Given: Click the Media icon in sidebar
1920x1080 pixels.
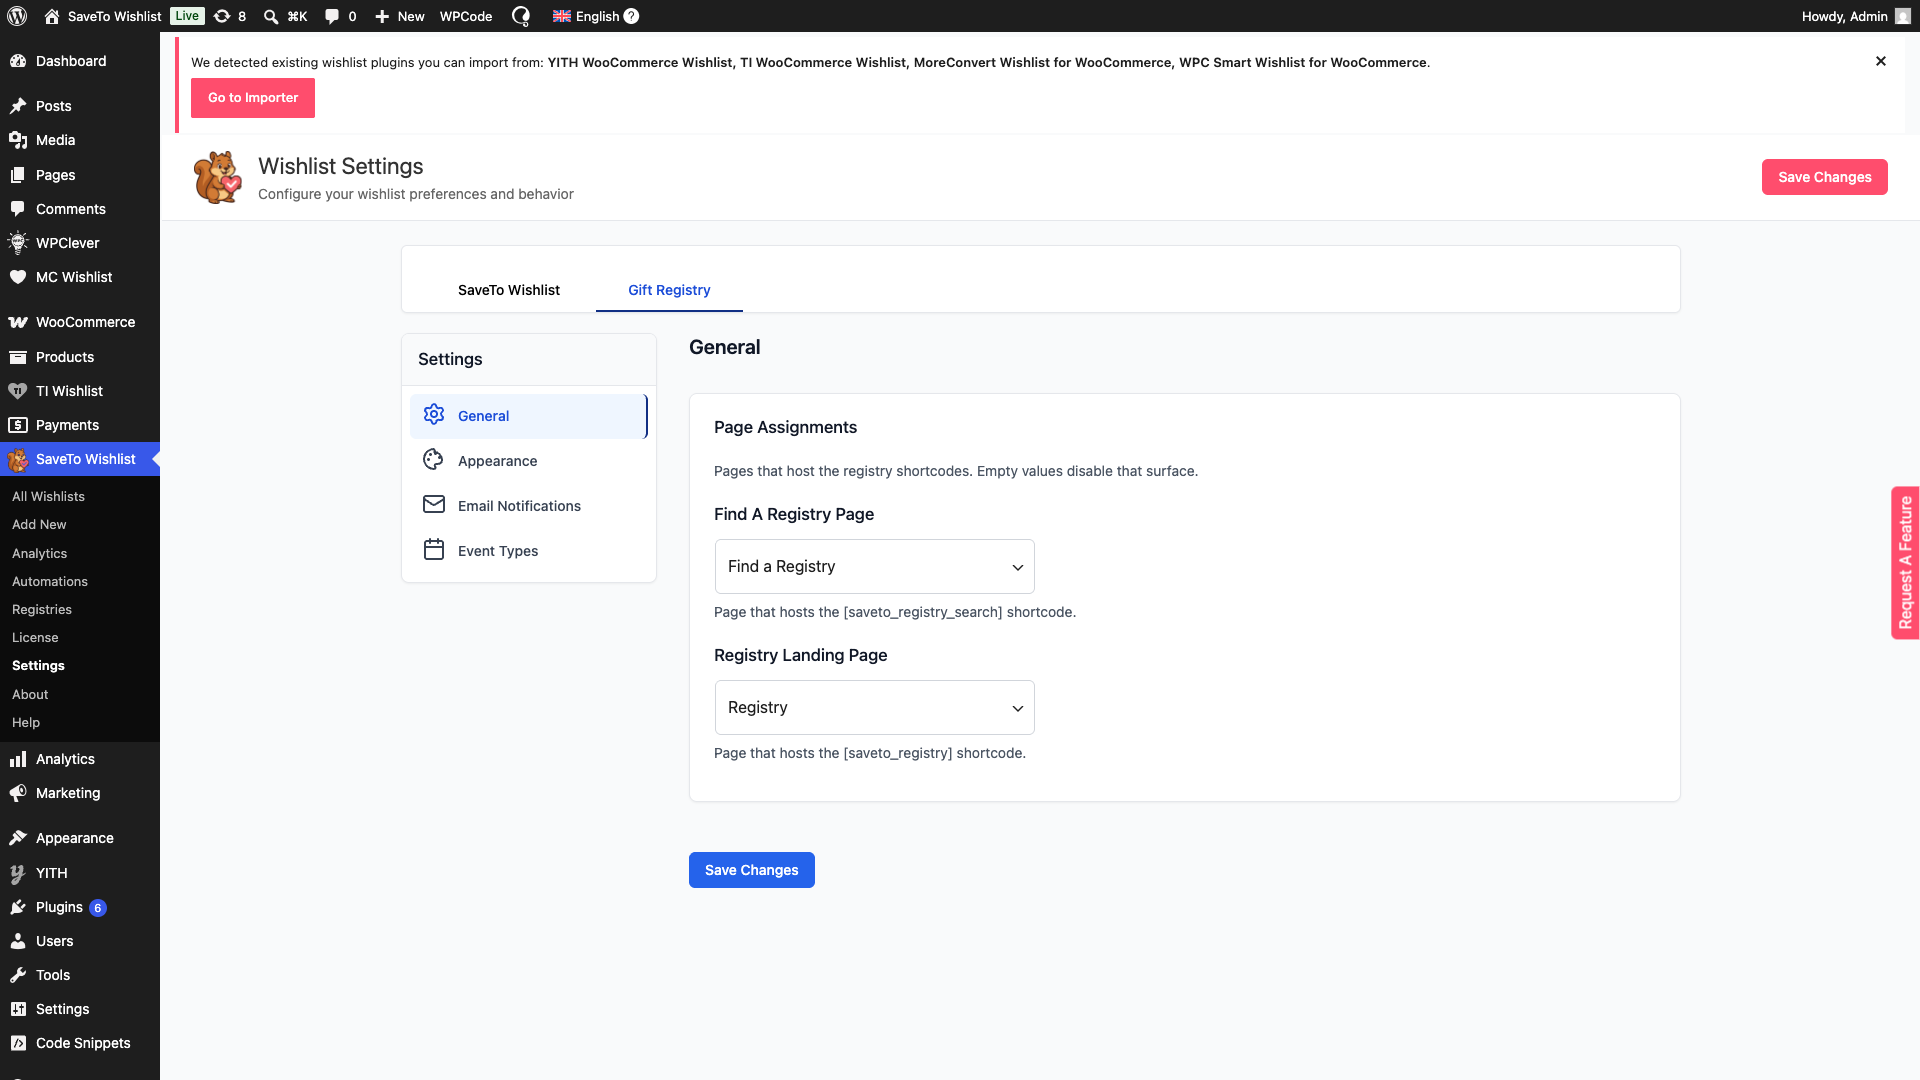Looking at the screenshot, I should 18,140.
